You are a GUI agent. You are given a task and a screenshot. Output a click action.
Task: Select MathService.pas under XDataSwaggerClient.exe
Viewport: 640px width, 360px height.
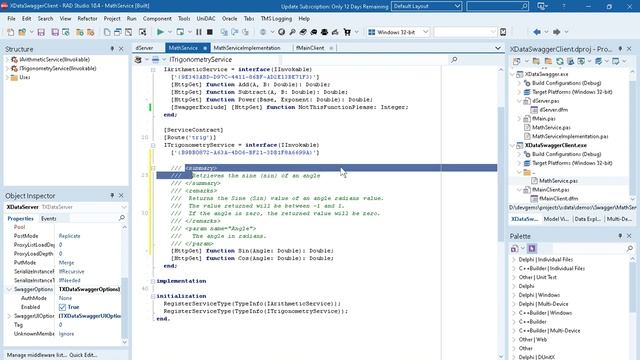[x=558, y=181]
